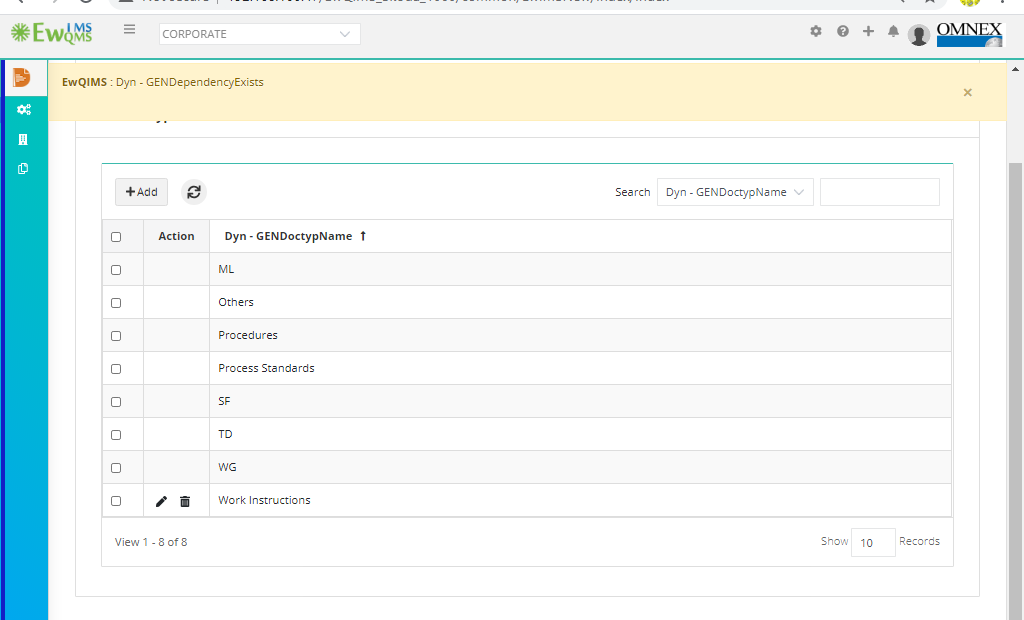Select the Others row text
The image size is (1024, 620).
click(236, 302)
